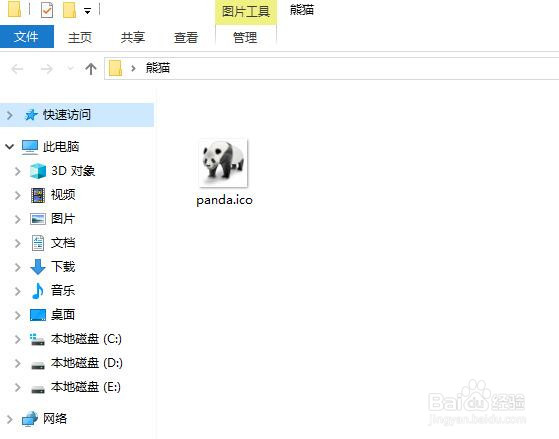This screenshot has height=439, width=559.
Task: Open 3D 对象 folder in sidebar
Action: coord(73,171)
